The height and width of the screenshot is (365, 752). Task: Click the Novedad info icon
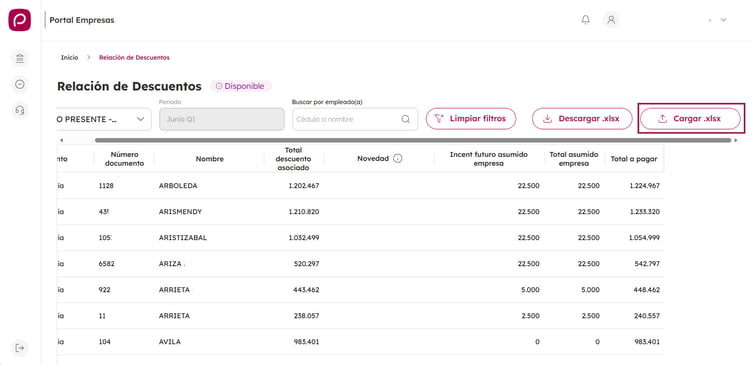click(x=398, y=159)
